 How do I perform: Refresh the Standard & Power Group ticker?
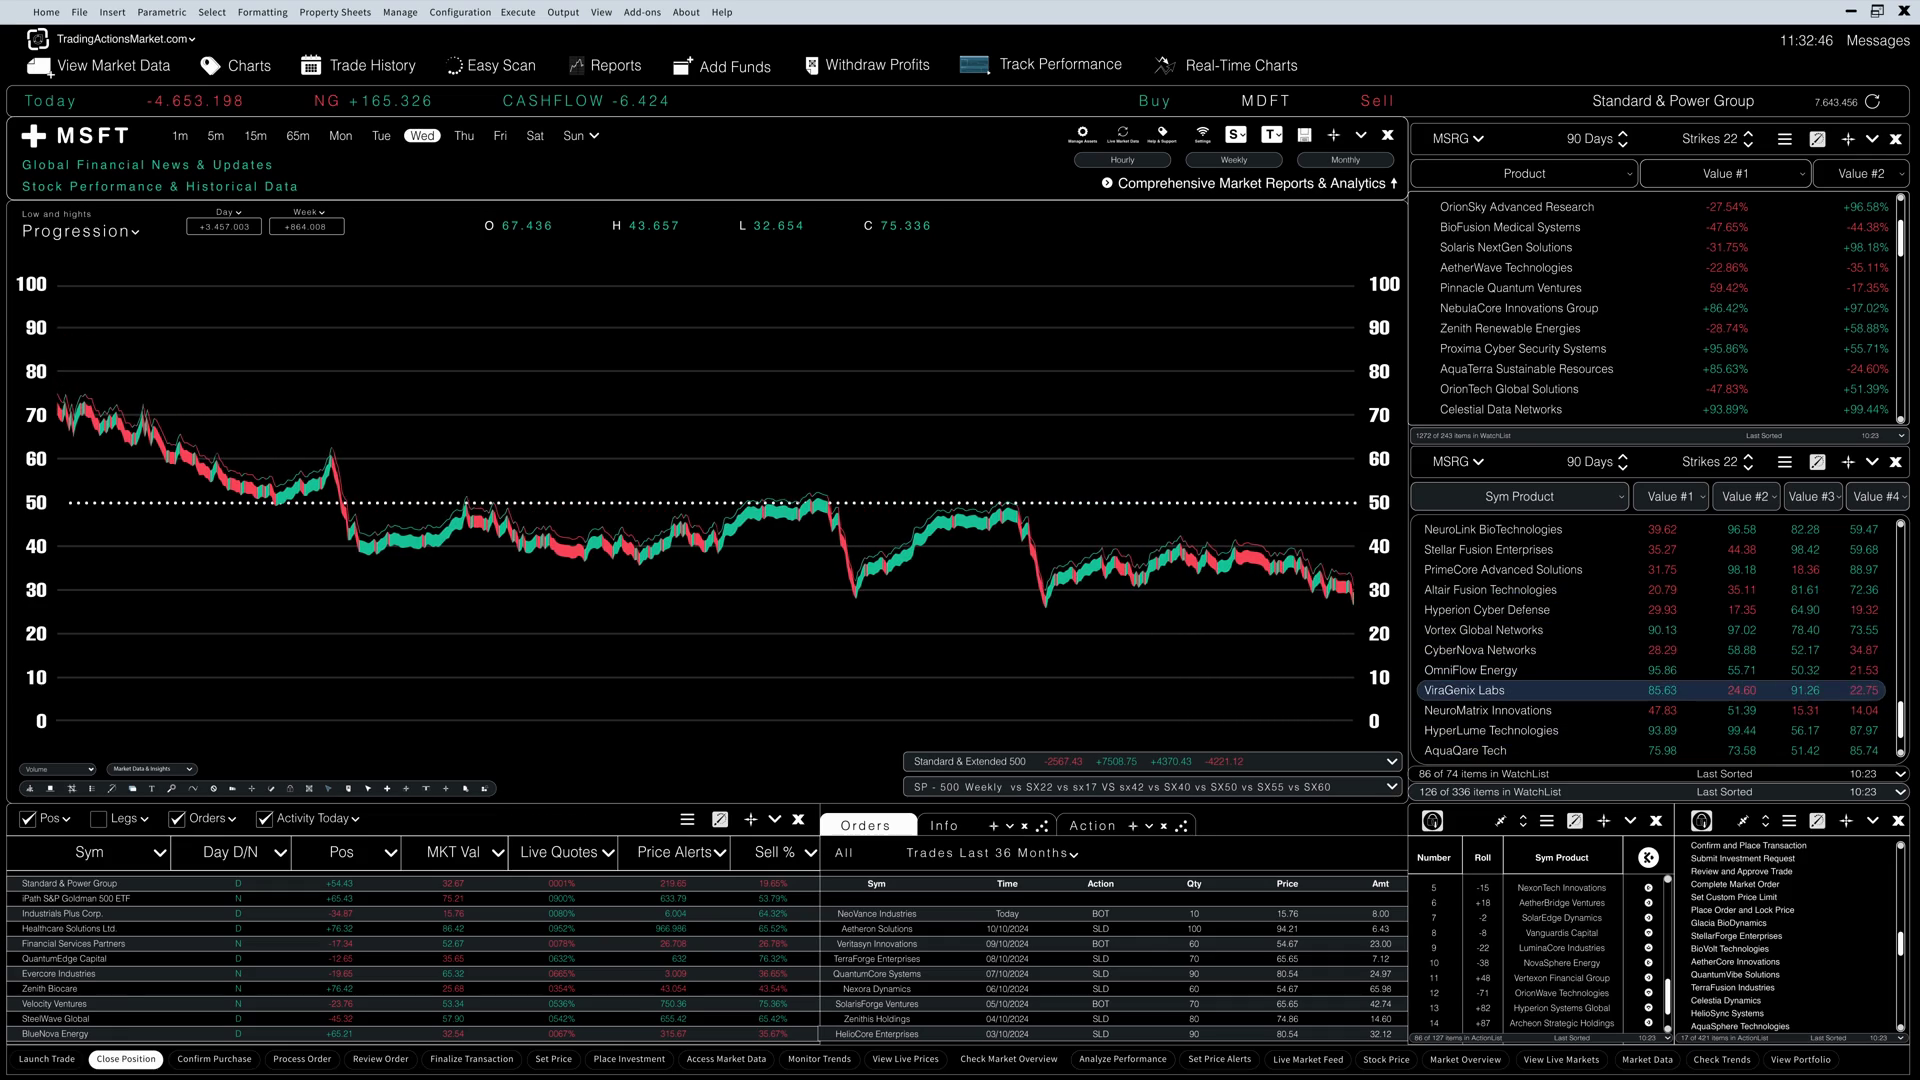pos(1873,101)
